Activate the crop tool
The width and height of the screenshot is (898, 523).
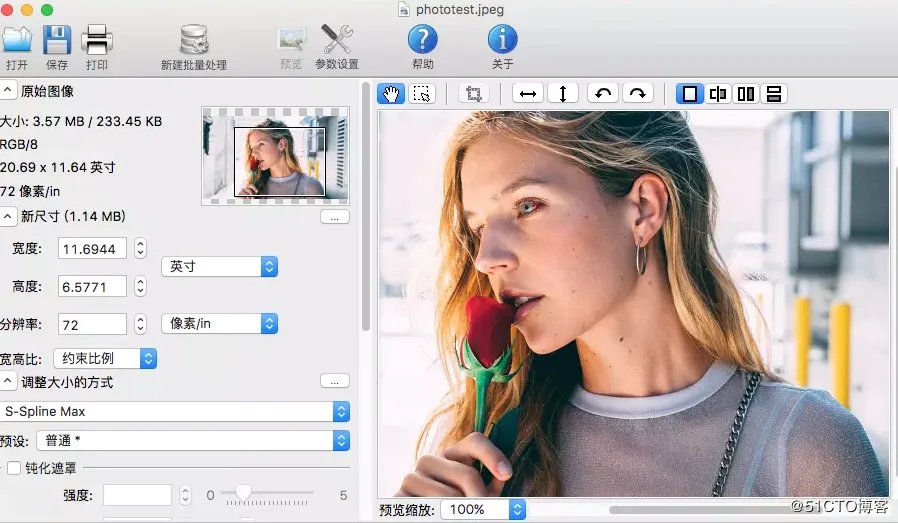[x=474, y=93]
